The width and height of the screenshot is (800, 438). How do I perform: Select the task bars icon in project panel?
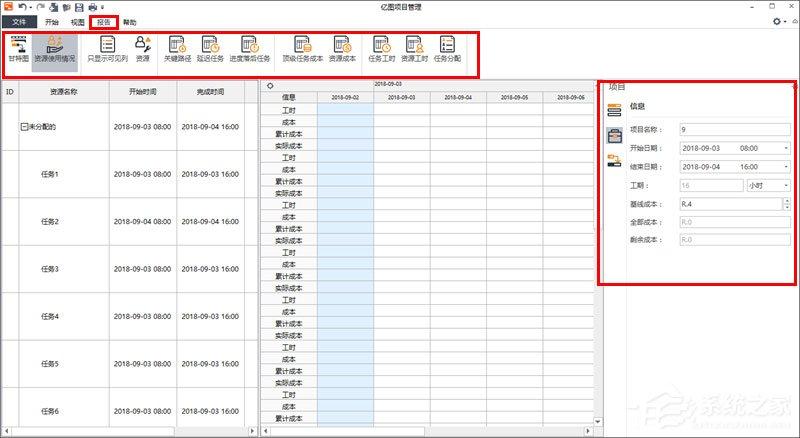click(x=614, y=109)
